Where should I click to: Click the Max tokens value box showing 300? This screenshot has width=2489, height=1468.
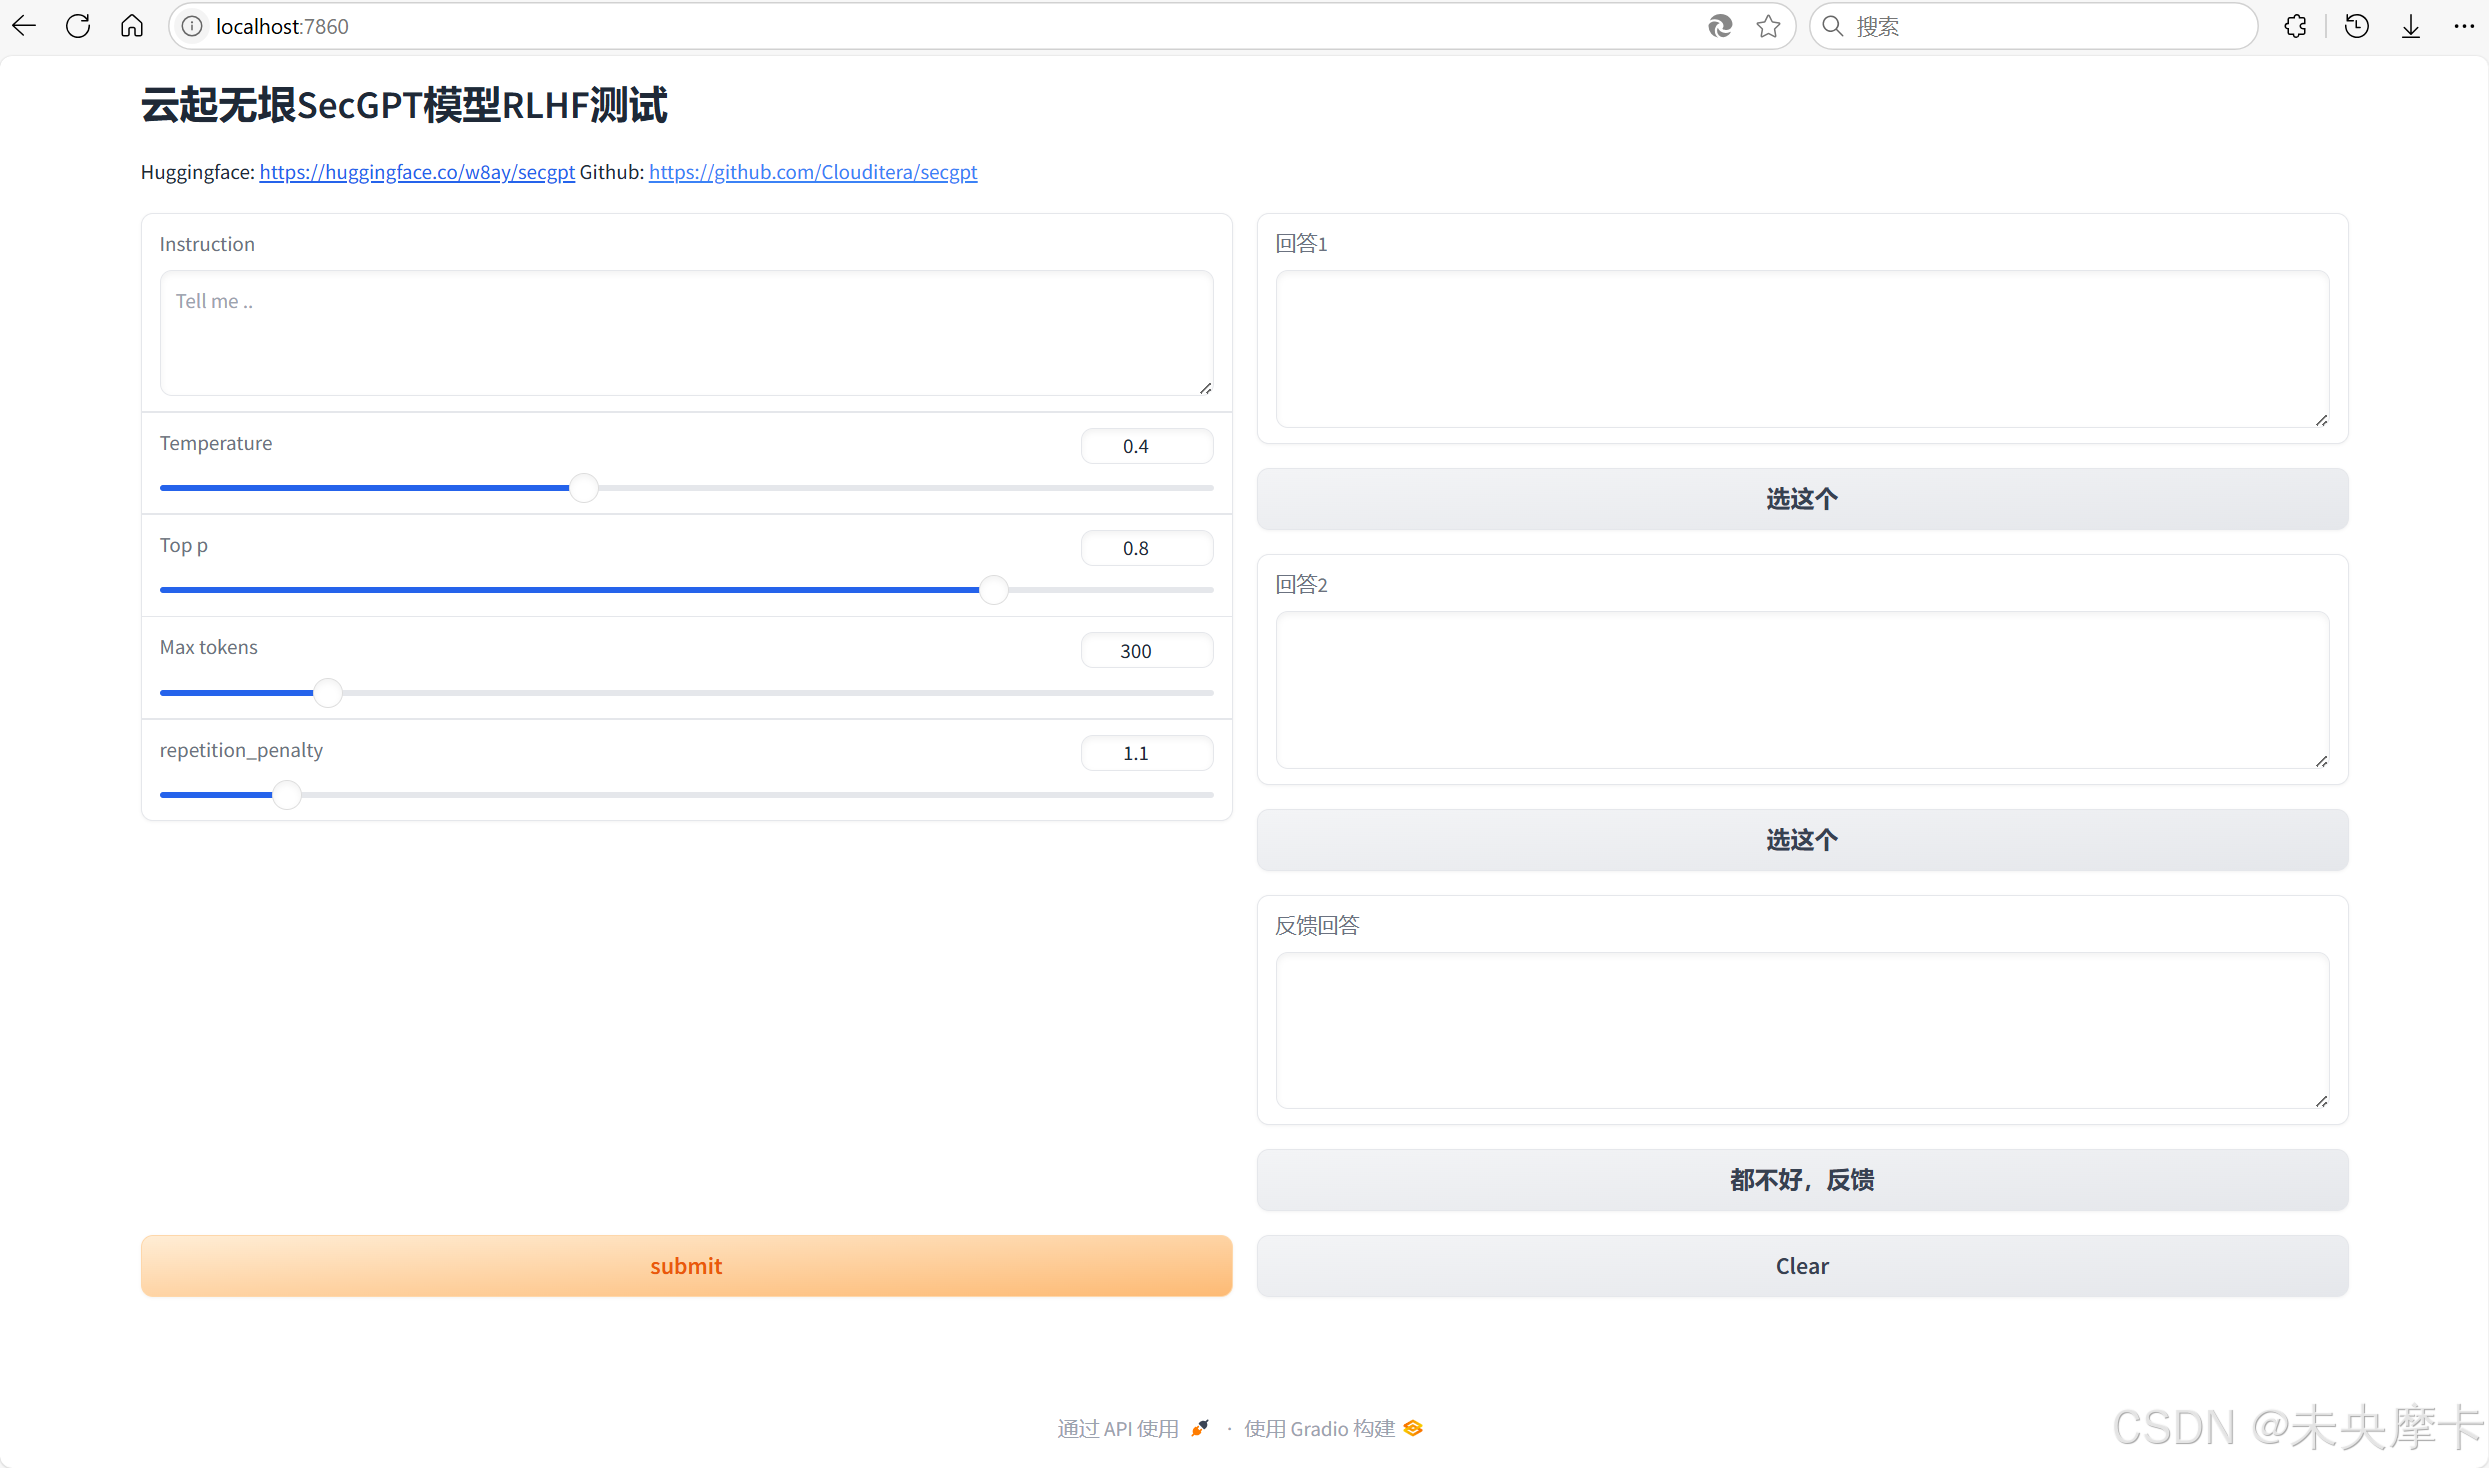coord(1146,650)
